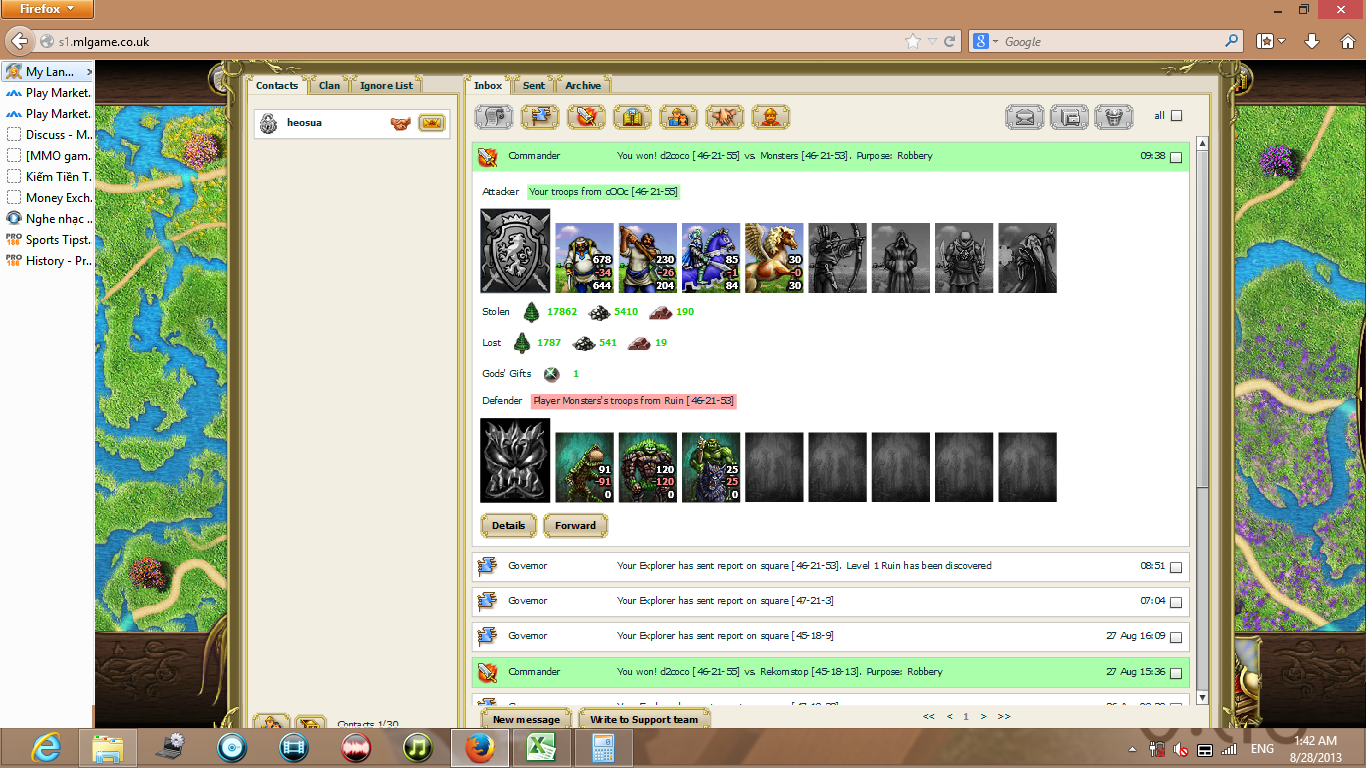Jump to the last page with '>>'
This screenshot has width=1366, height=768.
[x=1004, y=716]
